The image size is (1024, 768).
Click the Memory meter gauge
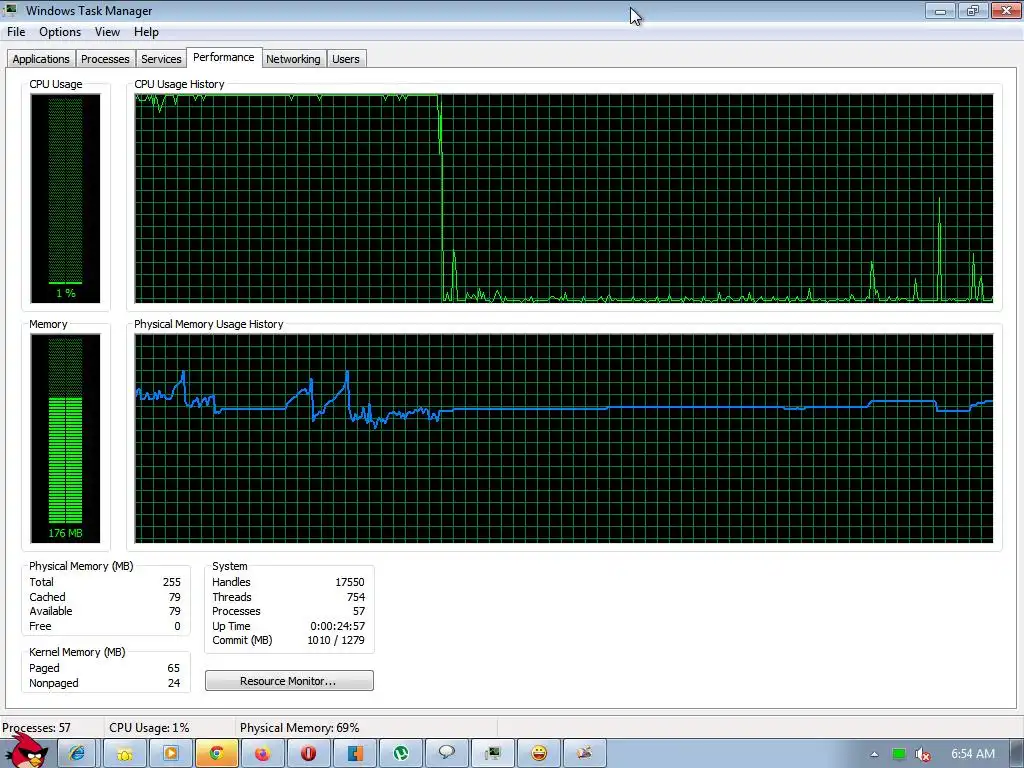(65, 438)
